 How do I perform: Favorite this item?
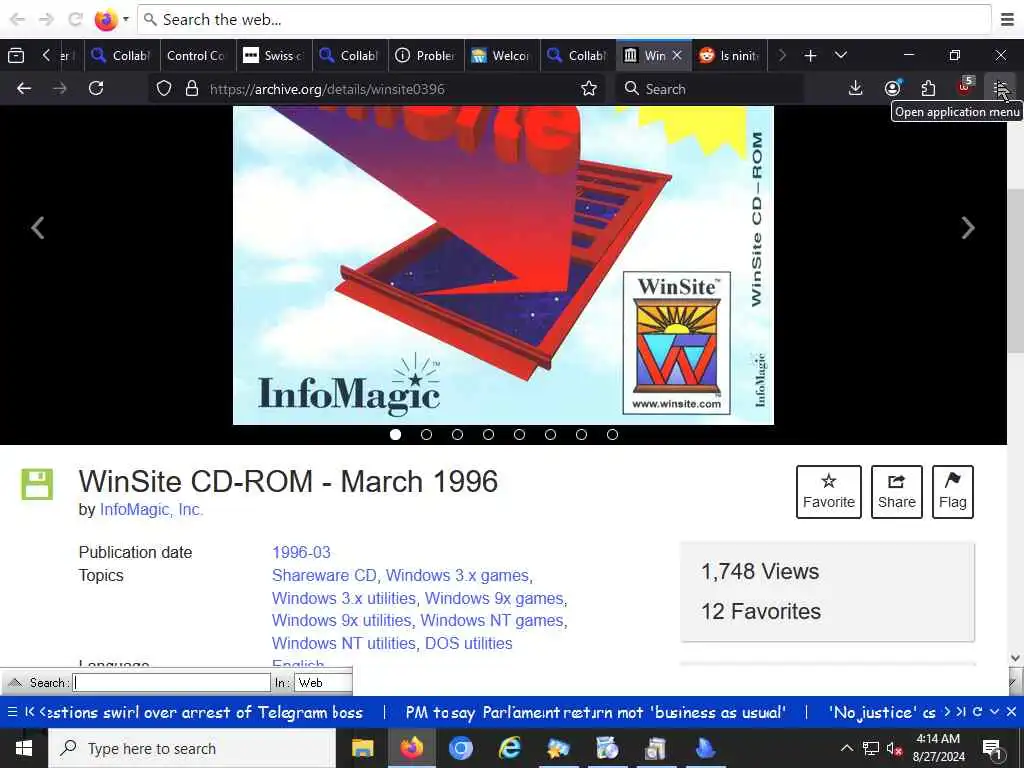pyautogui.click(x=829, y=492)
